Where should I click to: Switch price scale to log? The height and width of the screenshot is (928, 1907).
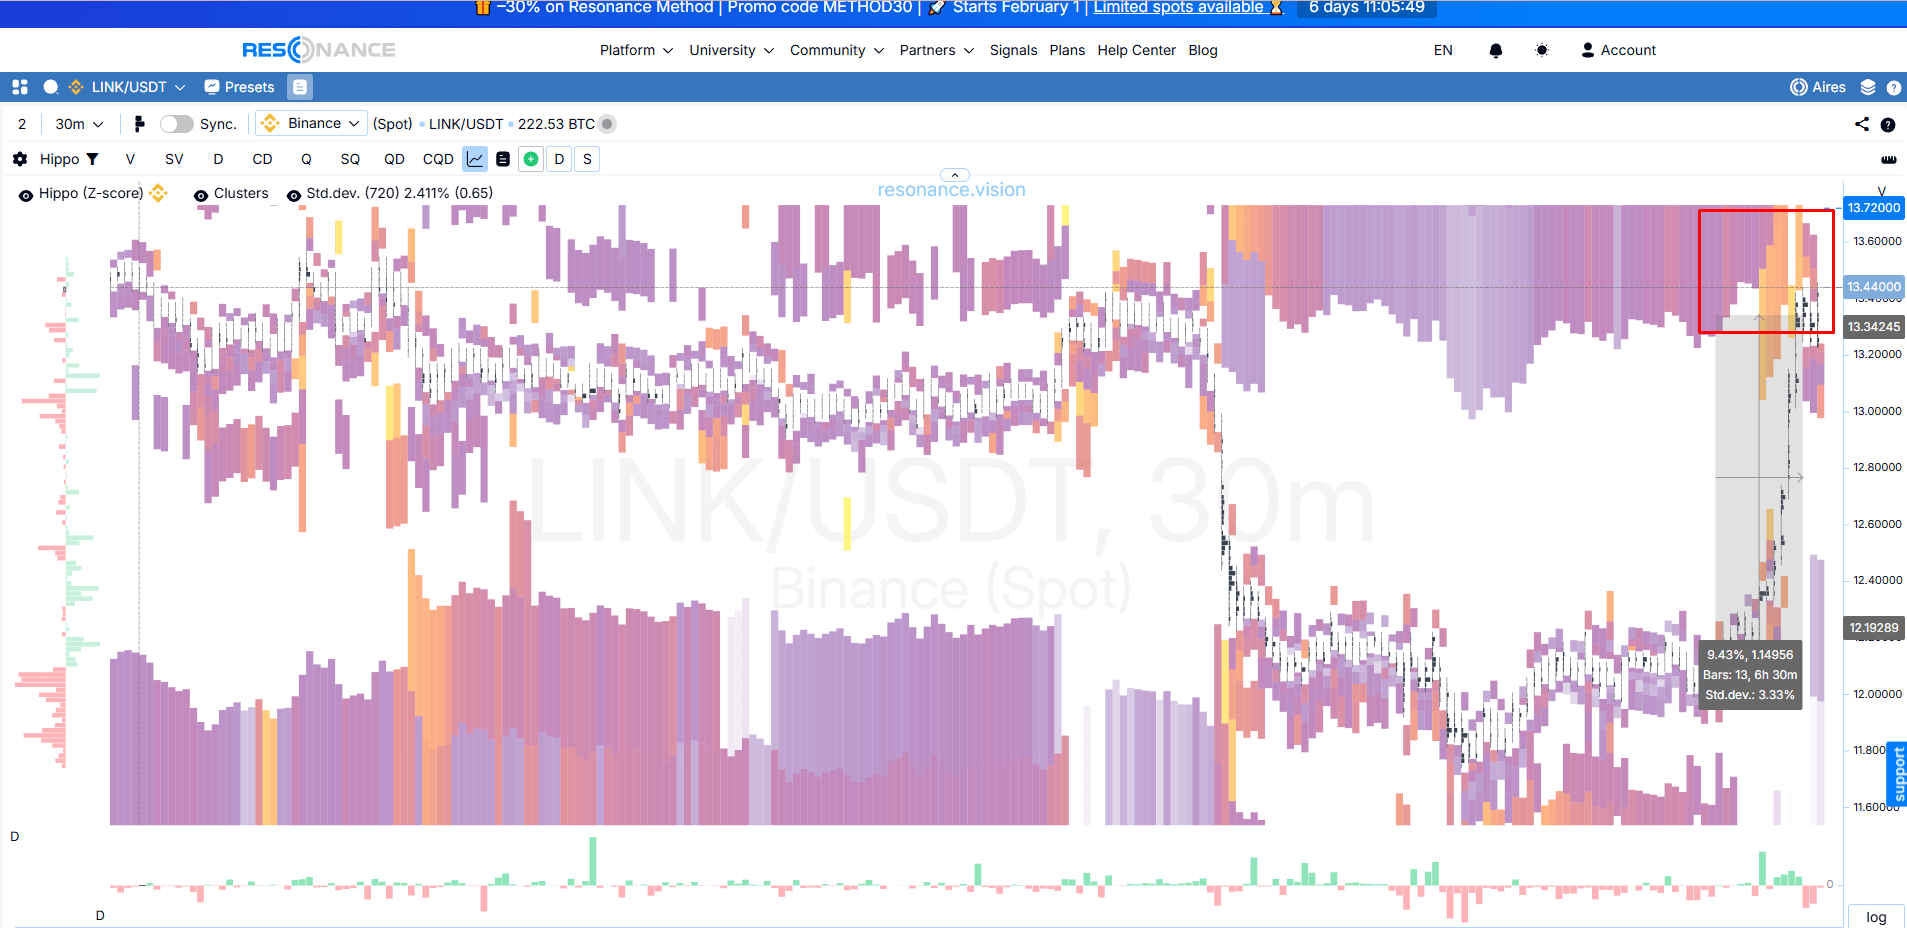pos(1875,917)
